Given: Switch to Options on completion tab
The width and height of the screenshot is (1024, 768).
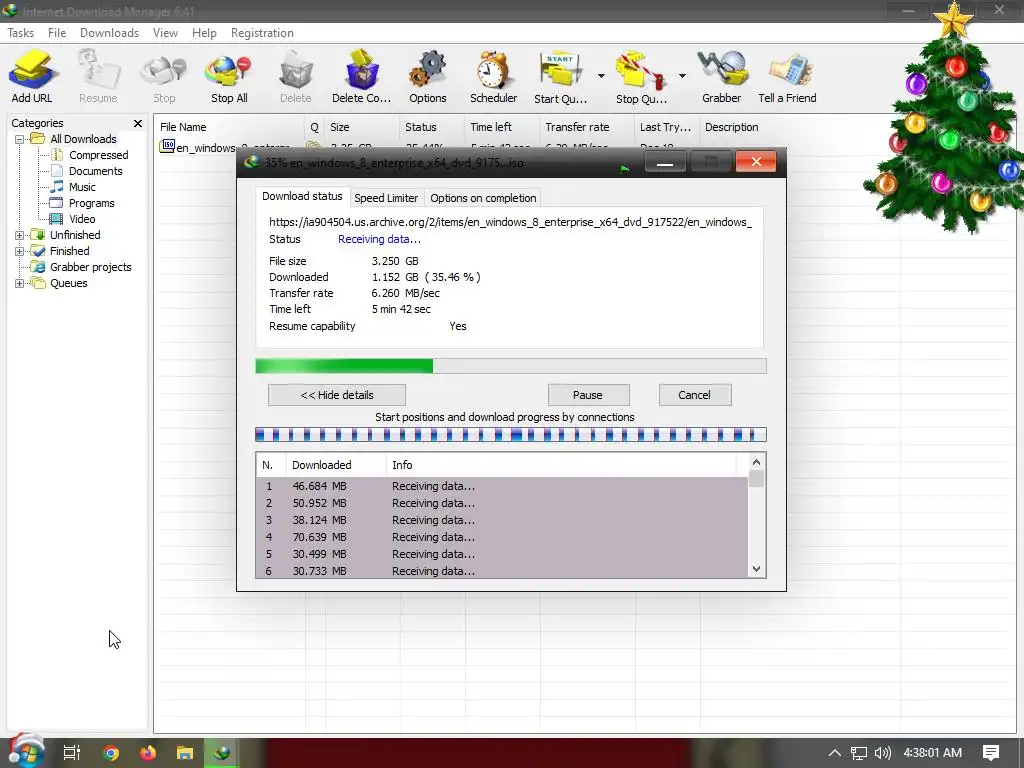Looking at the screenshot, I should click(x=483, y=198).
